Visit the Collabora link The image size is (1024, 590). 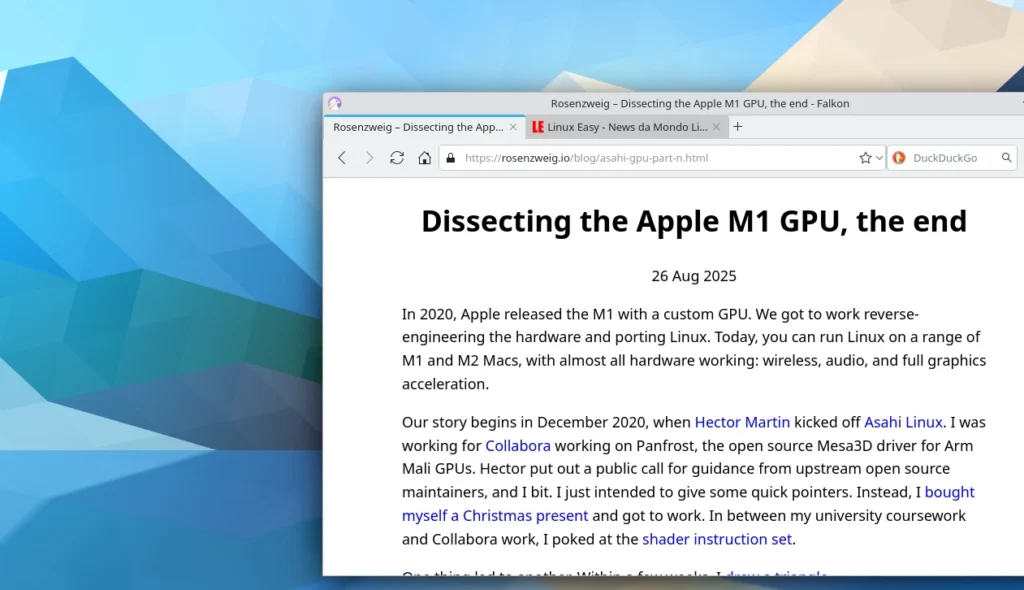(x=518, y=446)
